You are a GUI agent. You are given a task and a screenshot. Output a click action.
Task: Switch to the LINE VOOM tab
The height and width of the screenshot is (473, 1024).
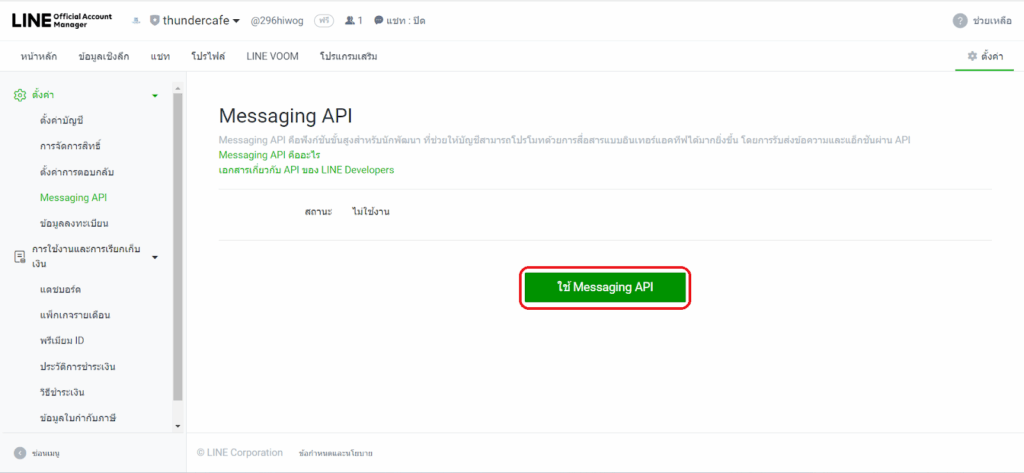[x=270, y=57]
